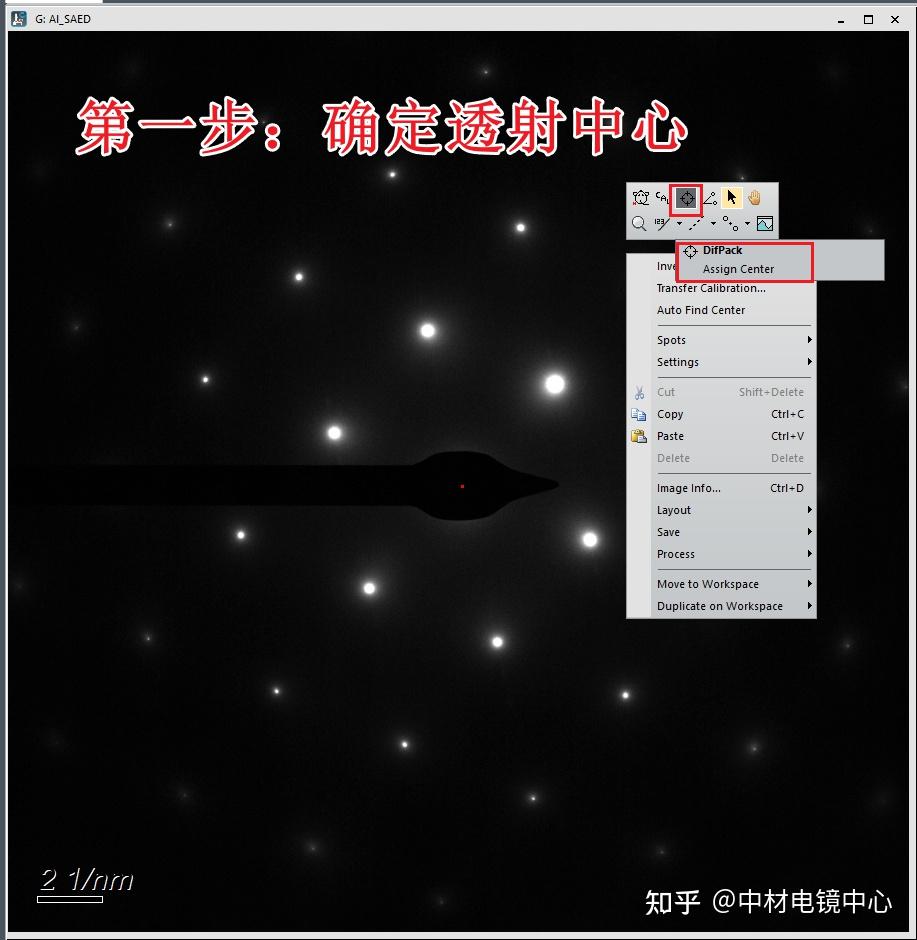Click the red center marker on beam stop
This screenshot has width=917, height=940.
point(462,486)
